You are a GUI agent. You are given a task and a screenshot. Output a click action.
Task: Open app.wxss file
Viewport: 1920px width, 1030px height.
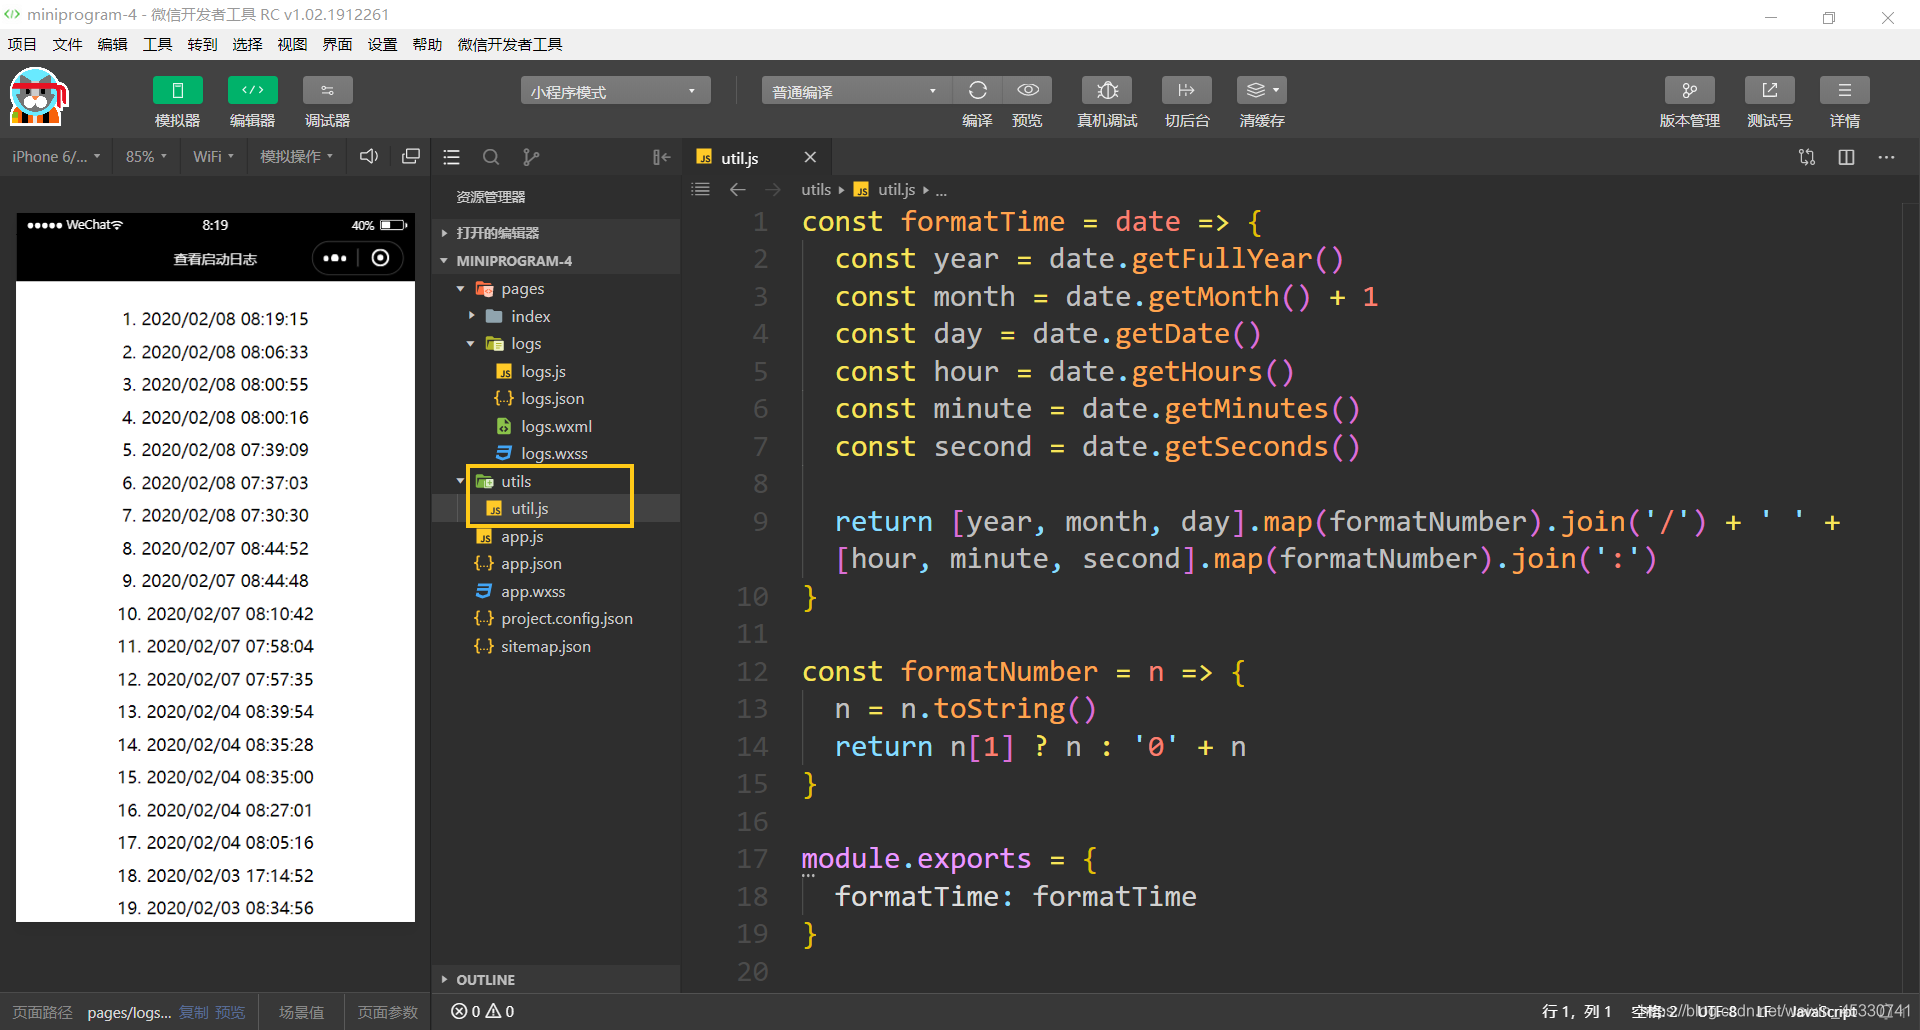[556, 592]
